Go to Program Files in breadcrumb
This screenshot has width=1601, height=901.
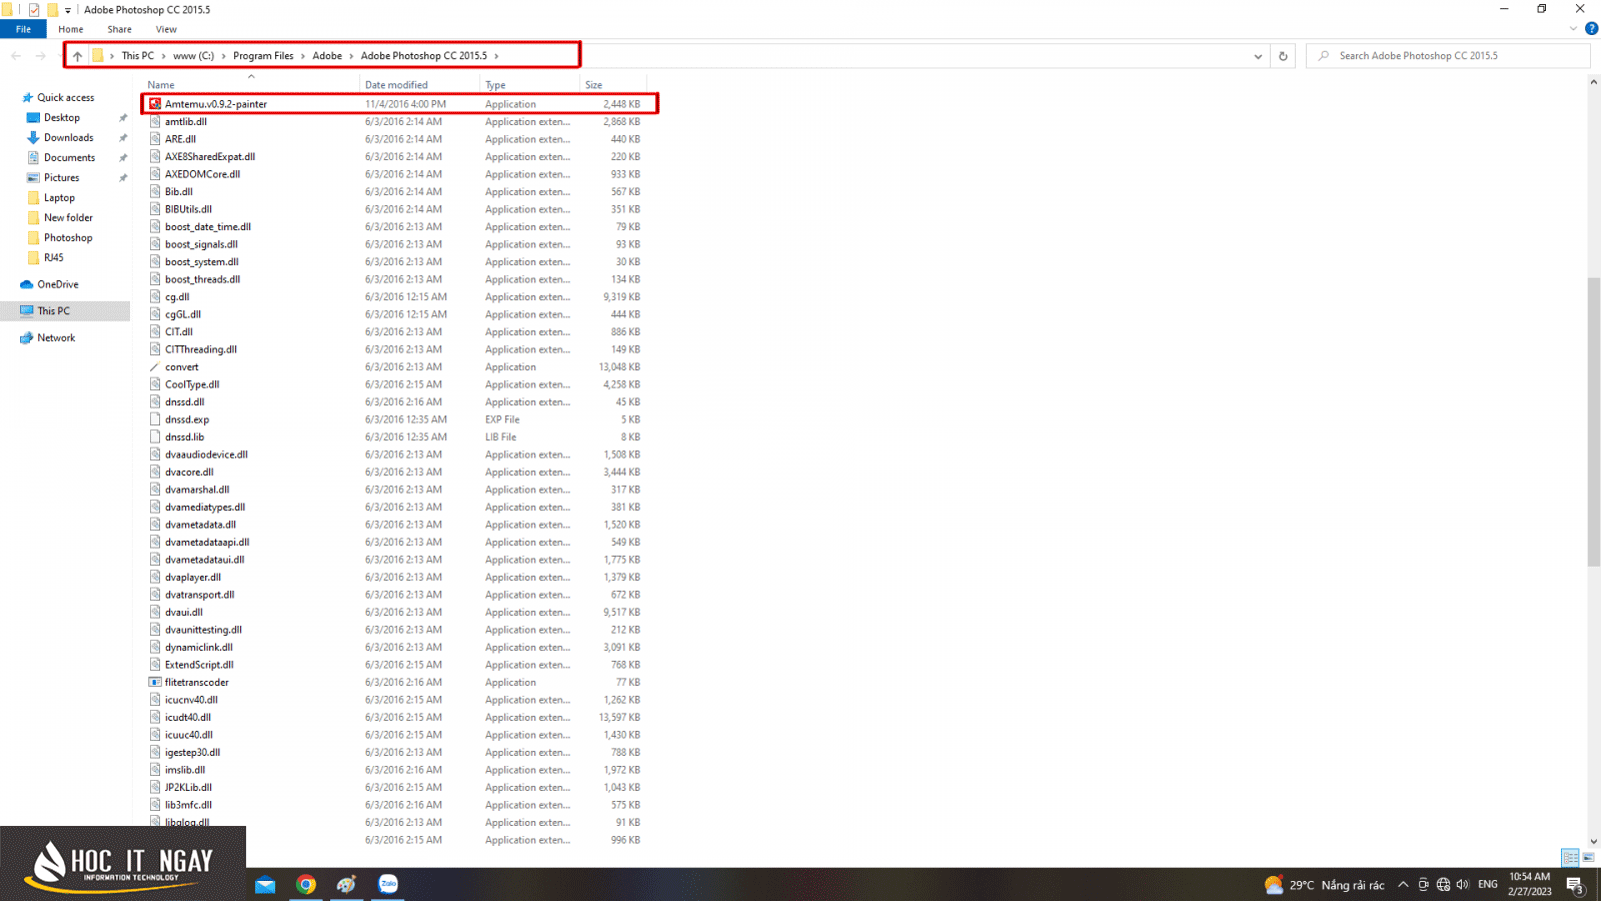tap(263, 56)
